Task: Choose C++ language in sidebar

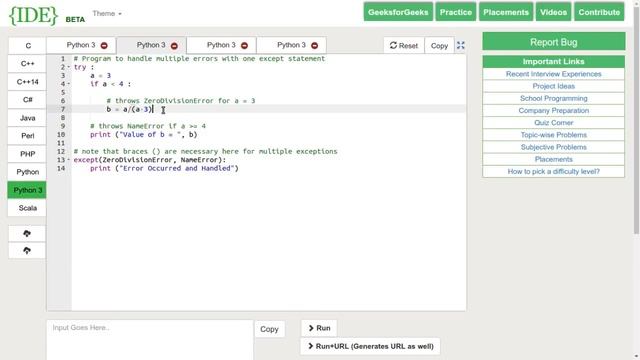Action: pyautogui.click(x=28, y=64)
